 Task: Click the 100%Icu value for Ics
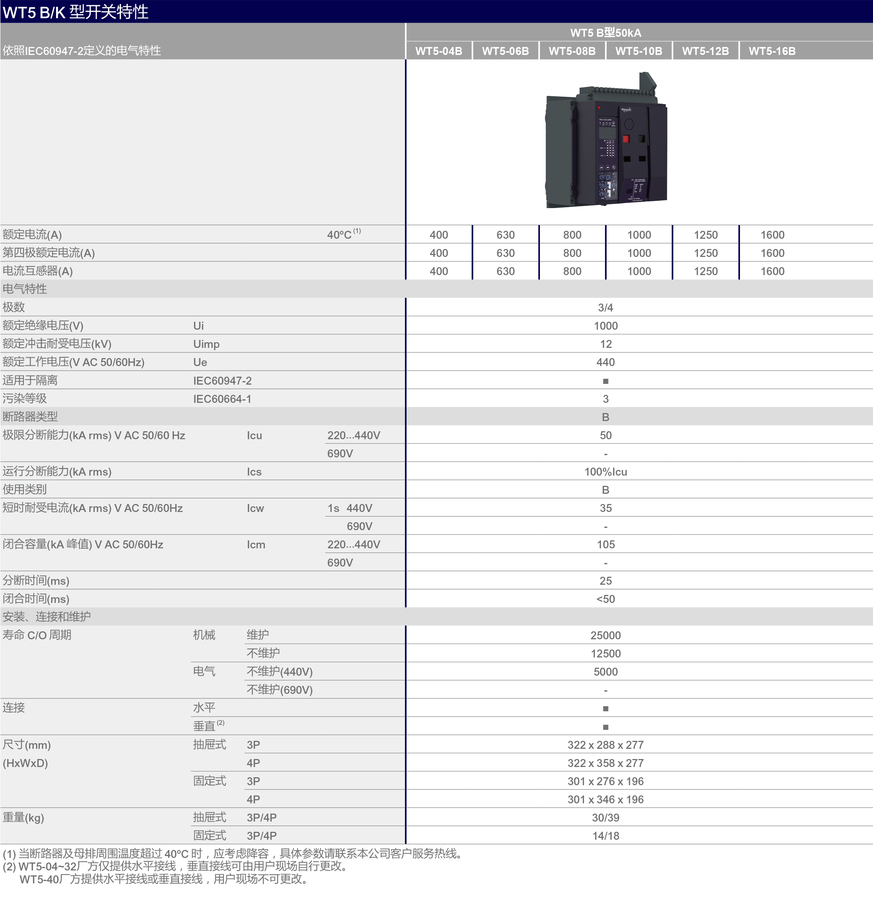pos(606,472)
